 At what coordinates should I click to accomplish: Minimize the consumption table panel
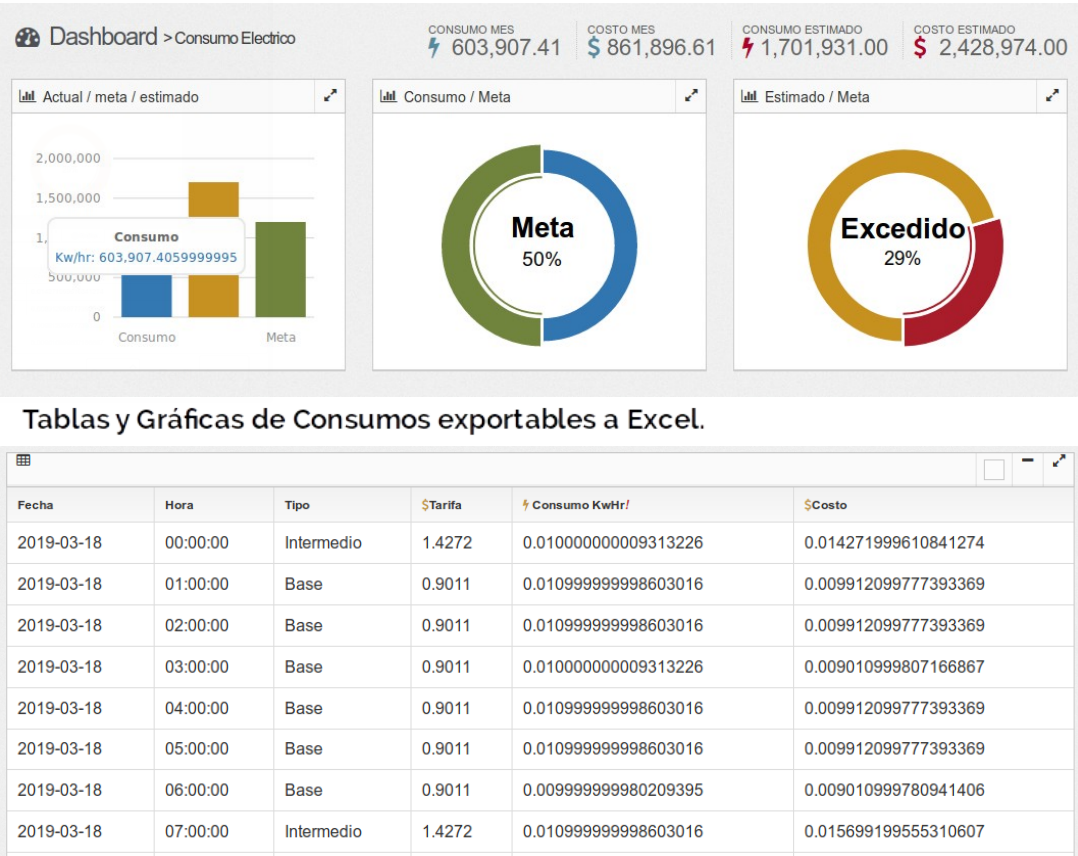coord(1028,461)
